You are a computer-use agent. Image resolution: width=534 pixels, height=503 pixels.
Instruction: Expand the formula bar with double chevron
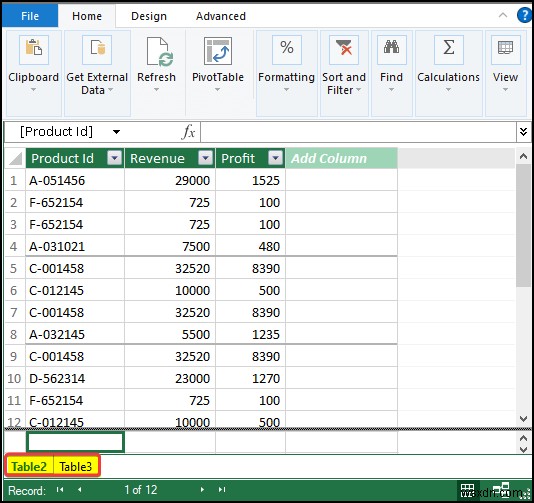523,131
